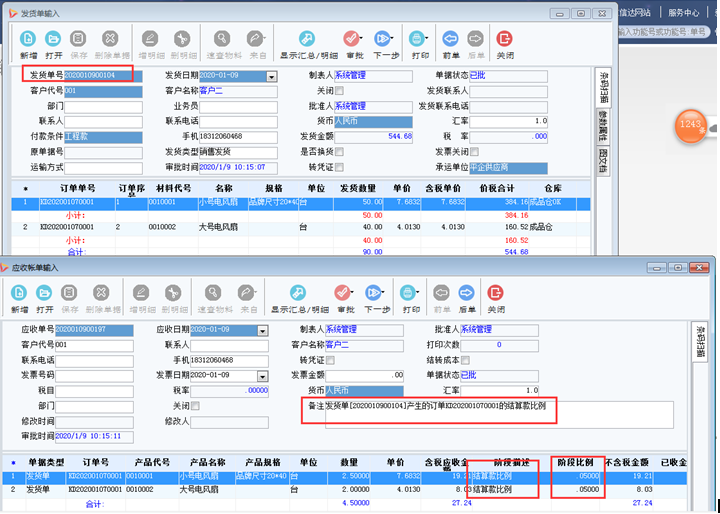The width and height of the screenshot is (720, 514).
Task: Click 保存 icon in 应收帐单输入 toolbar
Action: click(x=69, y=293)
